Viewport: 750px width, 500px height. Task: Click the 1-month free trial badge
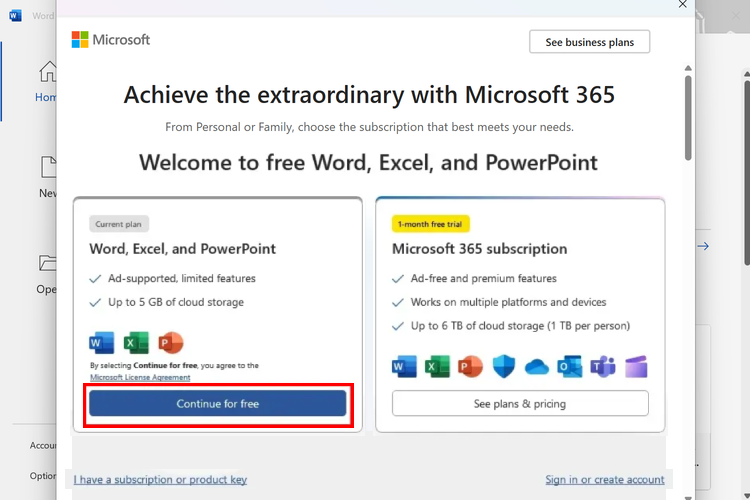[430, 224]
